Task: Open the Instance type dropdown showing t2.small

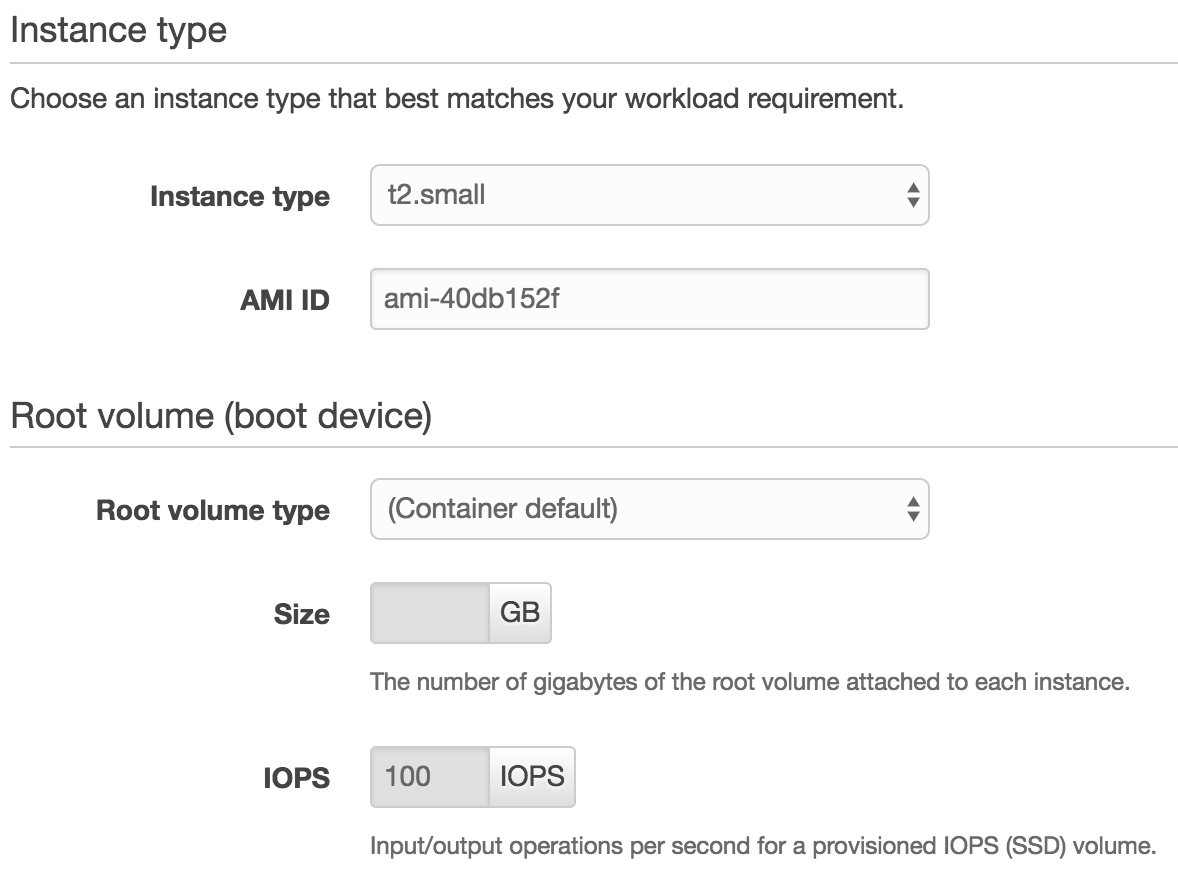Action: click(x=650, y=195)
